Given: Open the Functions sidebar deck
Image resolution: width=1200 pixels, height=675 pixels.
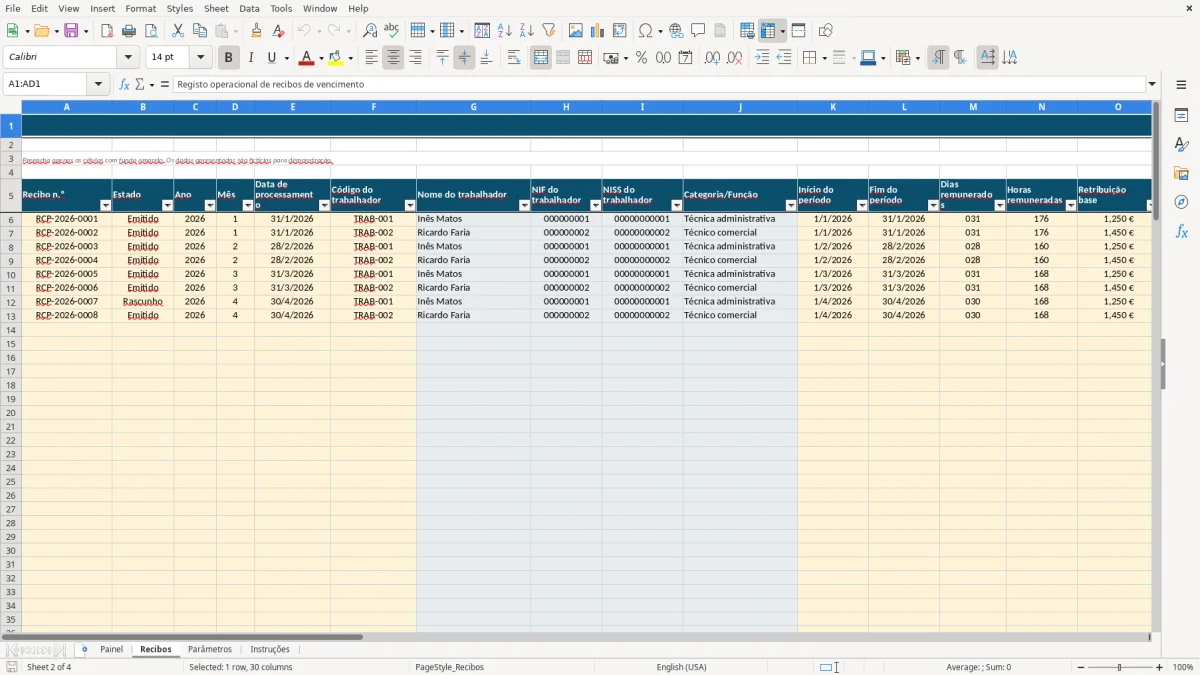Looking at the screenshot, I should point(1181,231).
